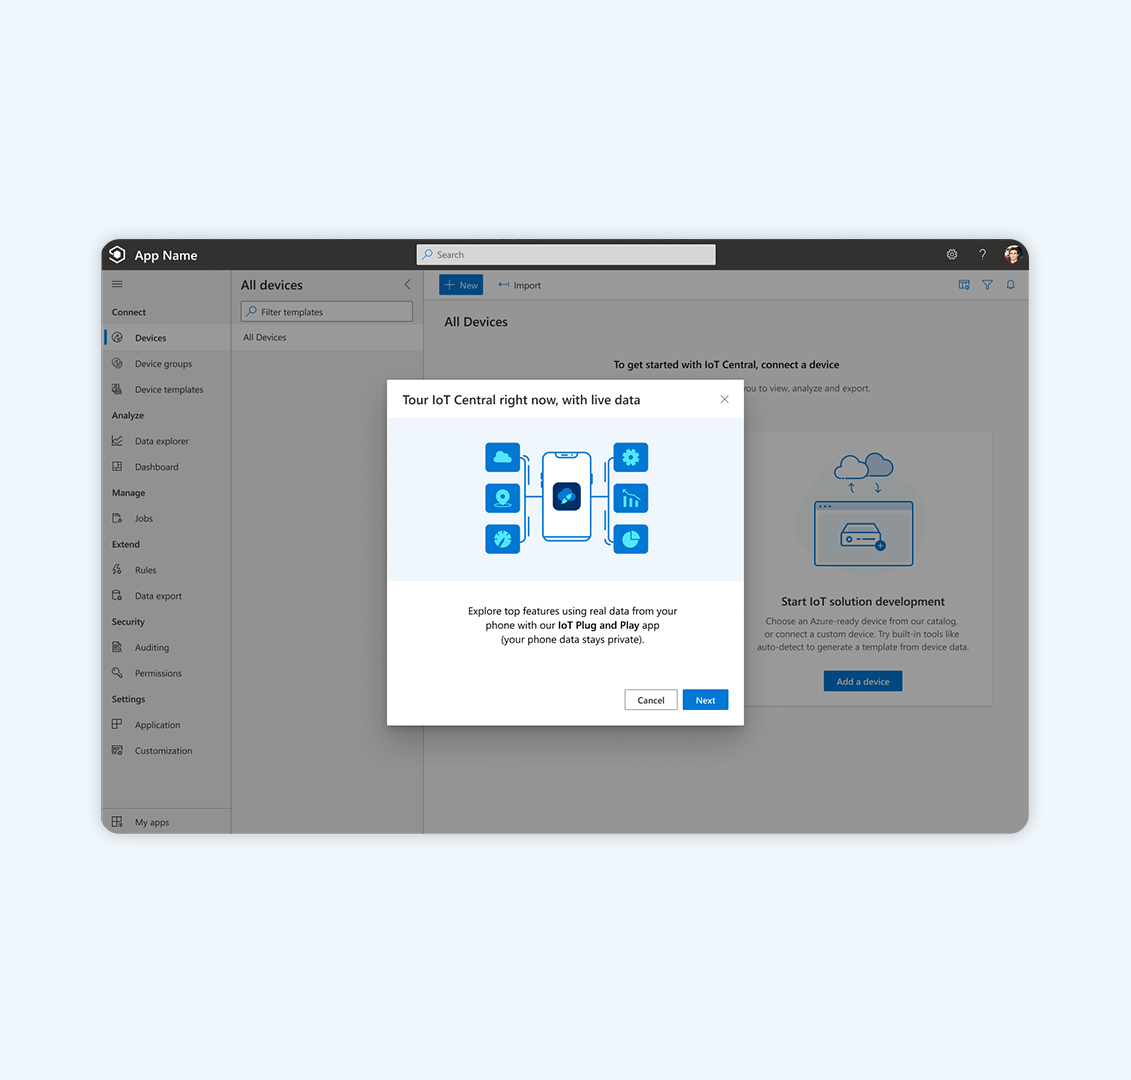Image resolution: width=1131 pixels, height=1080 pixels.
Task: Open Devices in sidebar
Action: point(166,338)
